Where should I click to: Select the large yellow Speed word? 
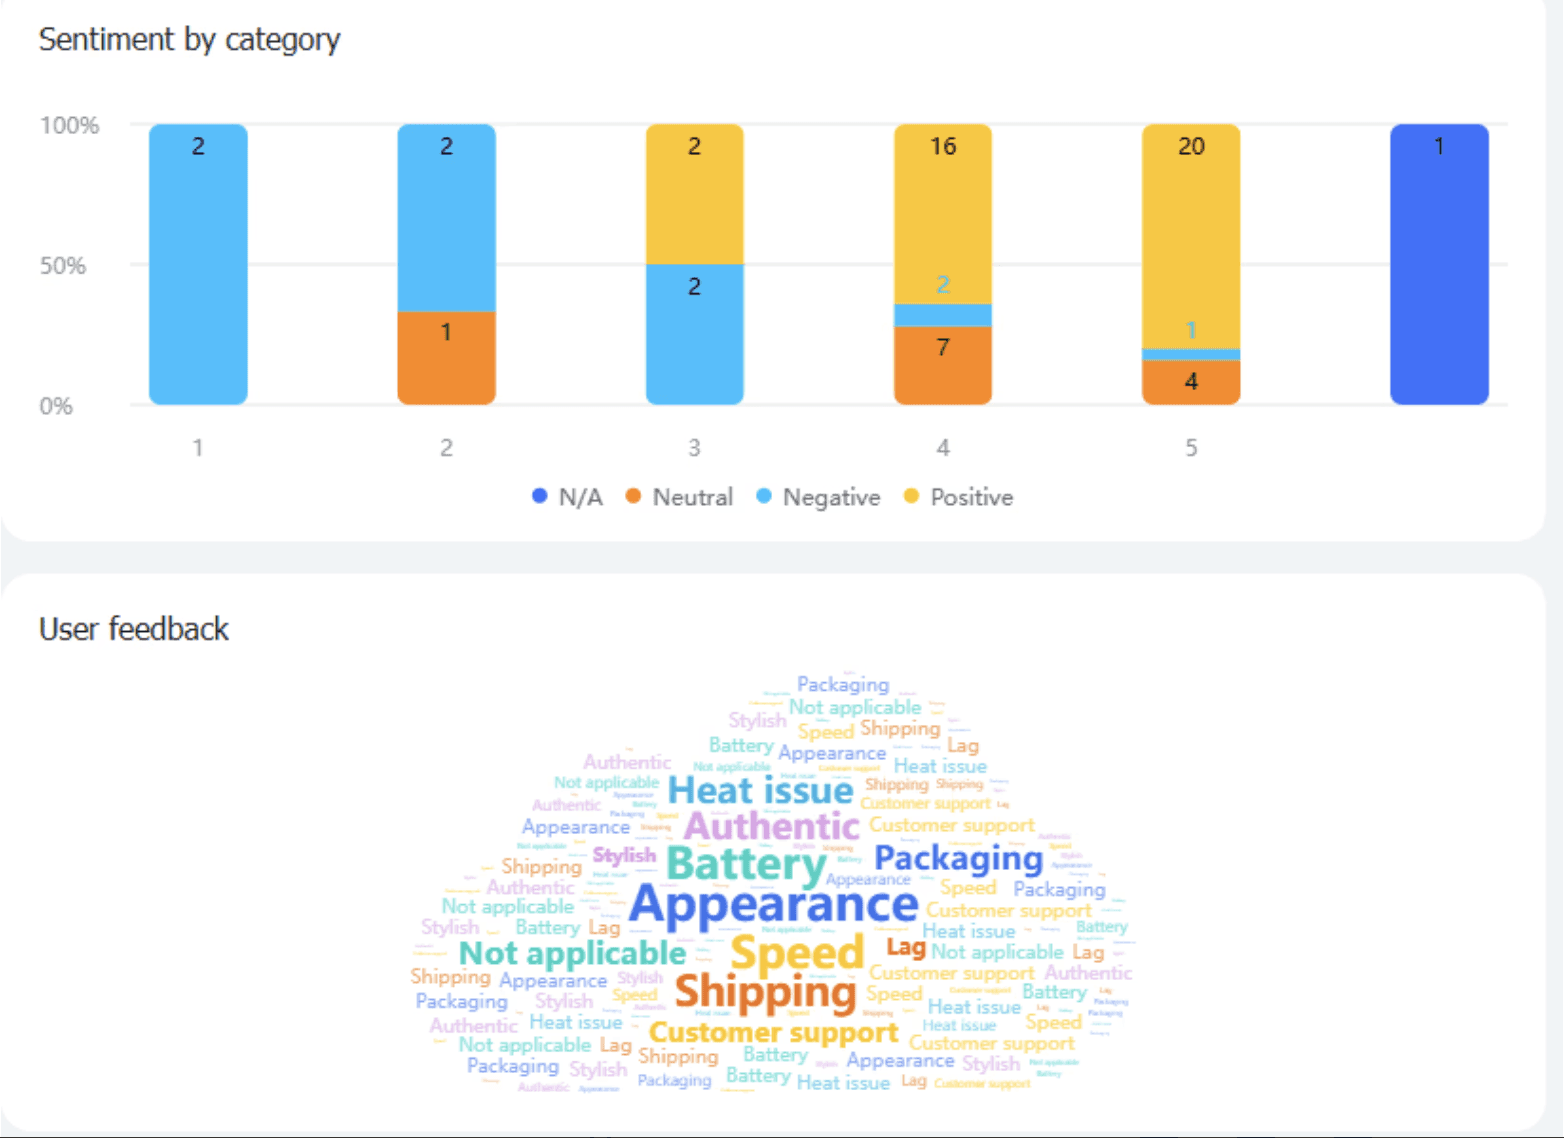coord(797,953)
